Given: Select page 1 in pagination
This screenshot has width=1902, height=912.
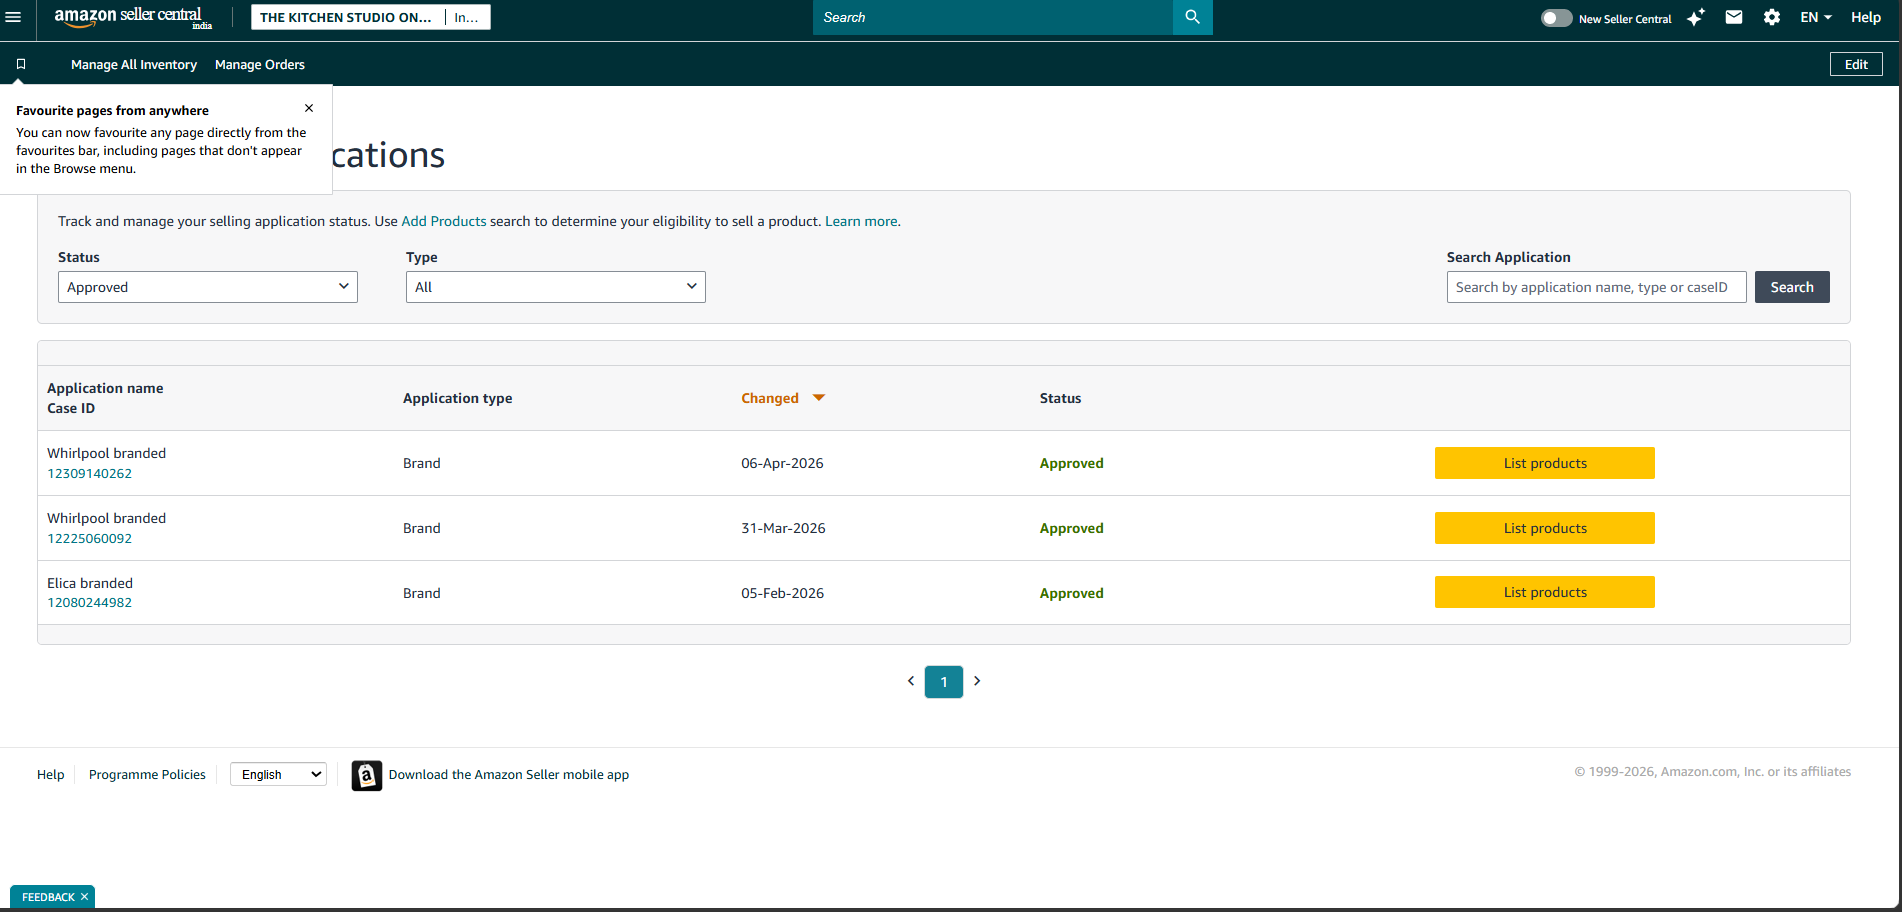Looking at the screenshot, I should pyautogui.click(x=944, y=682).
